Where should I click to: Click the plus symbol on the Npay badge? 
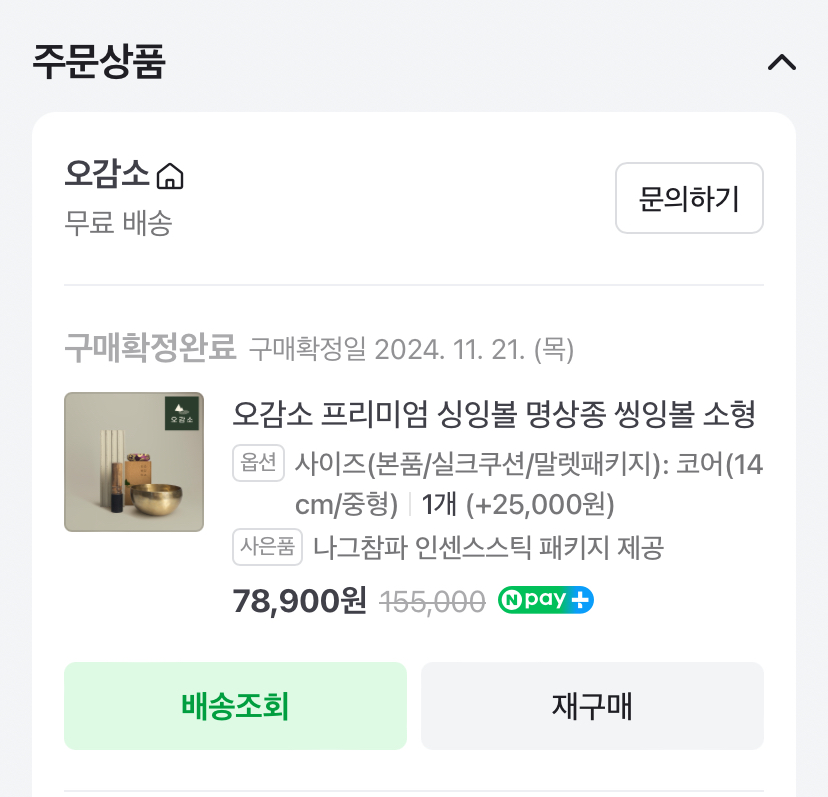[580, 600]
